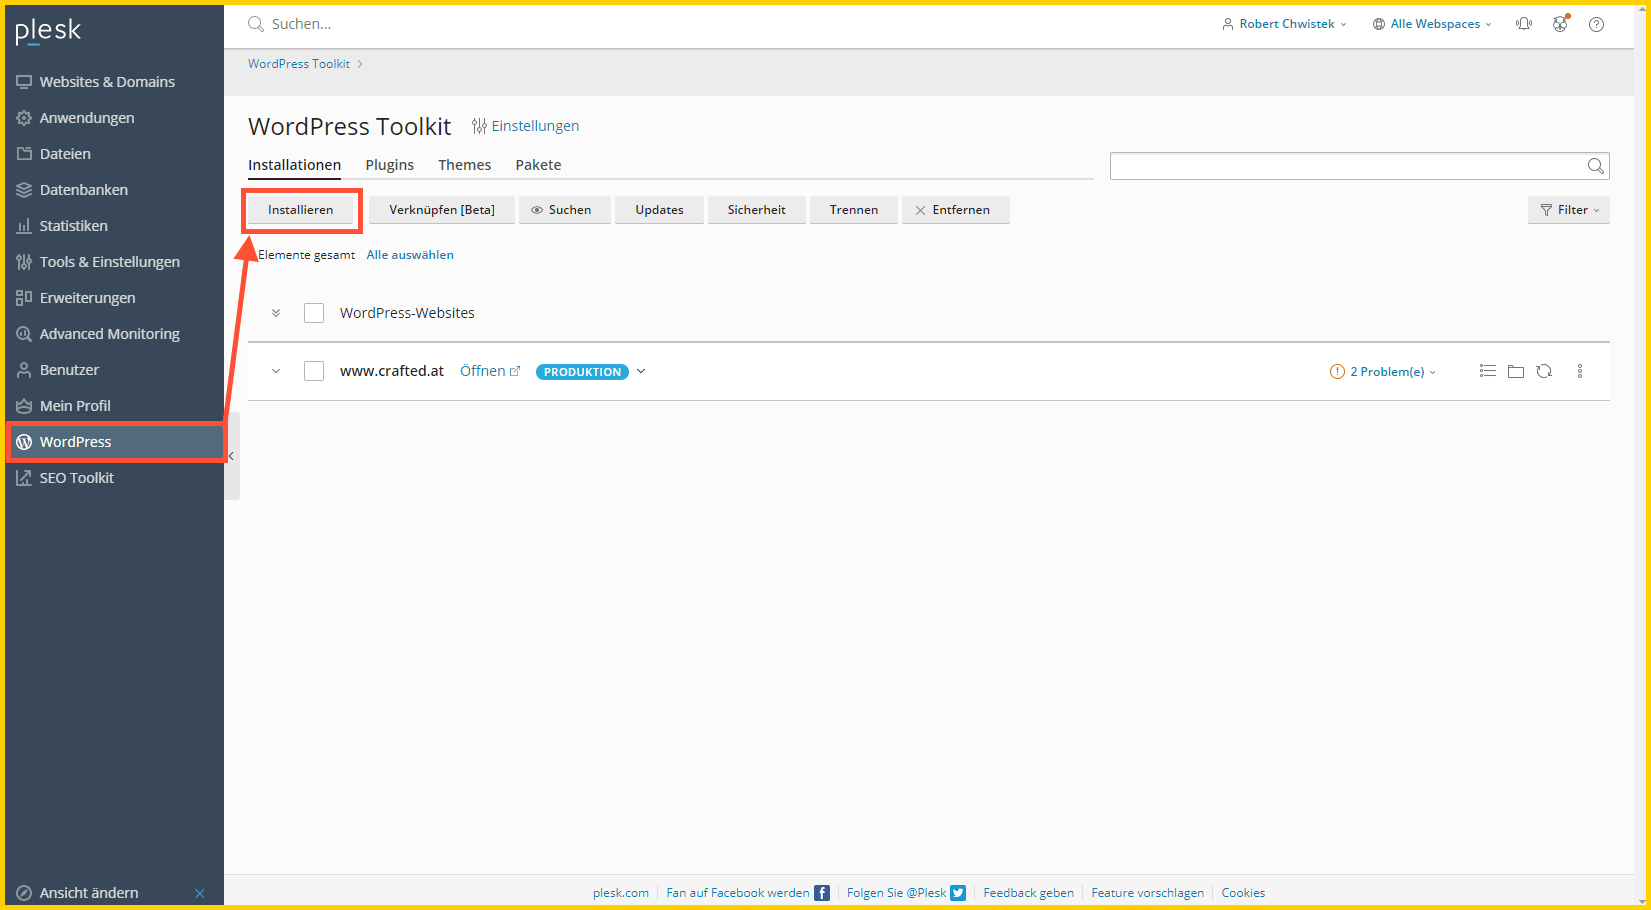Open the Alle Webspaces dropdown
This screenshot has height=910, width=1651.
1432,24
